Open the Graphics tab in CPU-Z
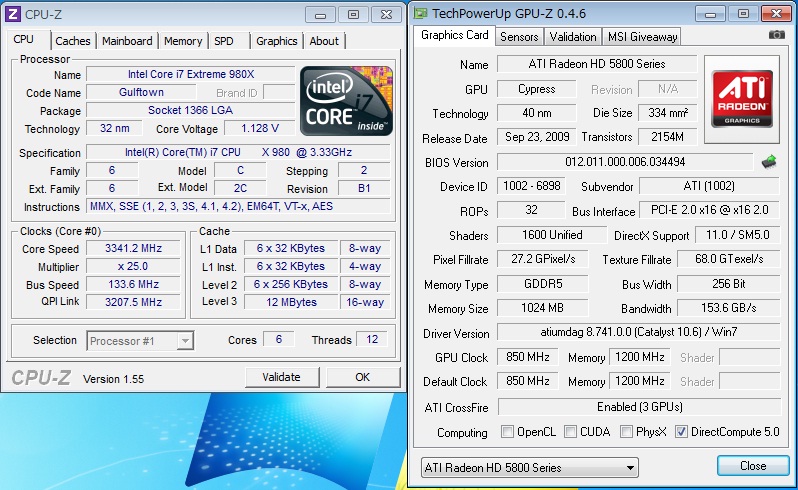798x490 pixels. (276, 41)
